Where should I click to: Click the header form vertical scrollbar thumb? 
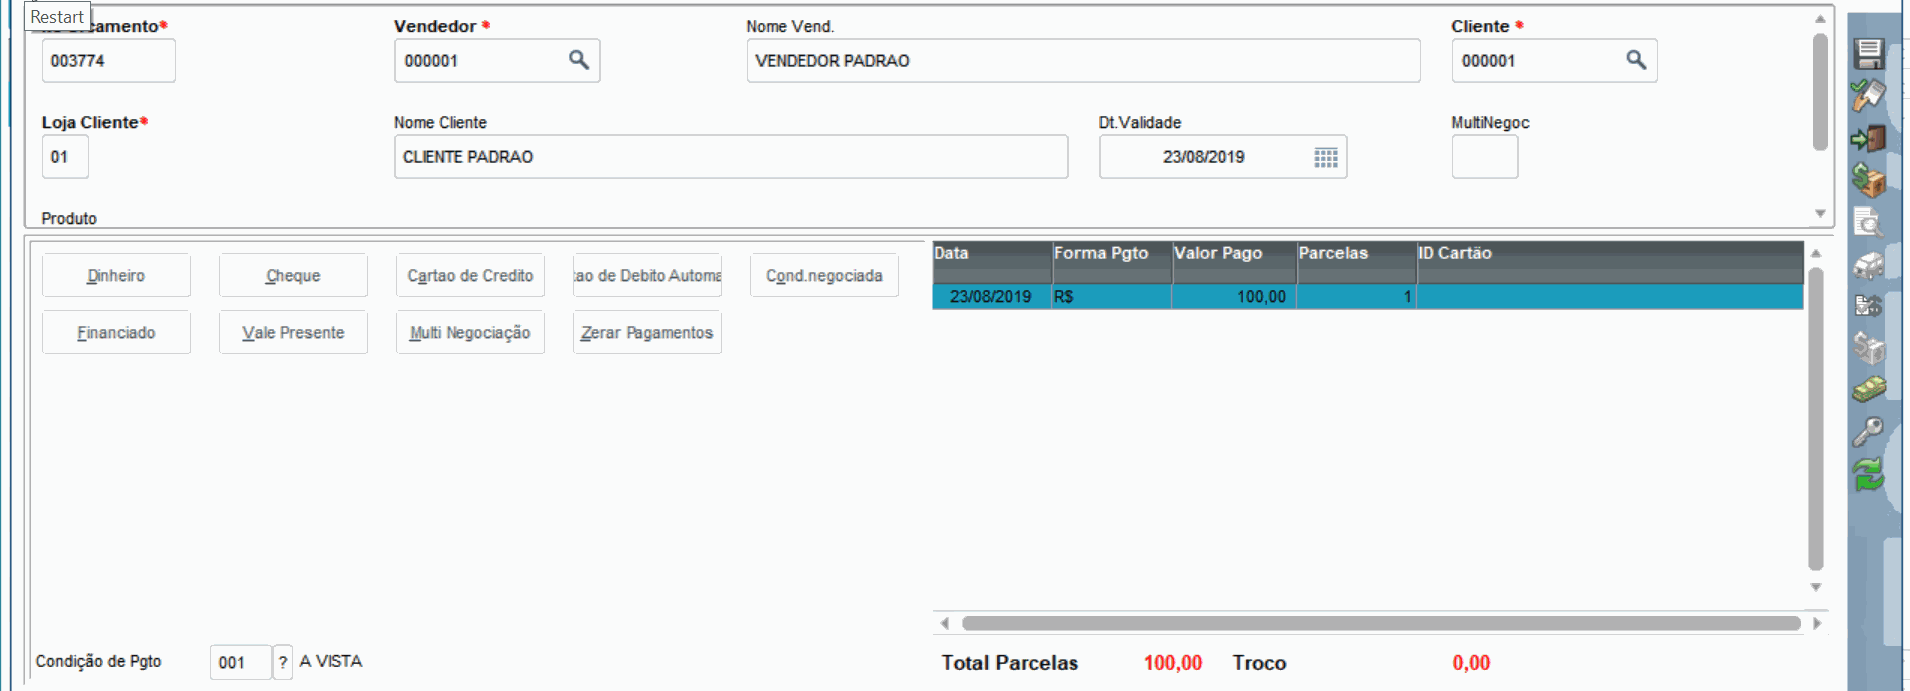[x=1820, y=92]
